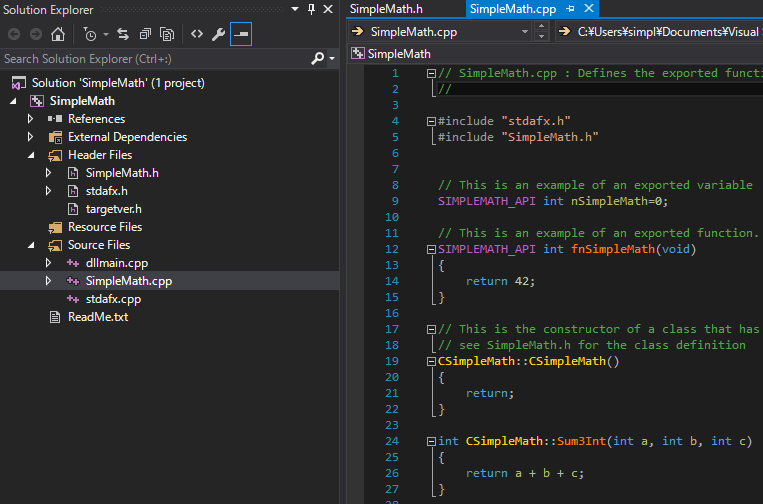Screen dimensions: 763x504
Task: Expand the External Dependencies node
Action: coord(31,137)
